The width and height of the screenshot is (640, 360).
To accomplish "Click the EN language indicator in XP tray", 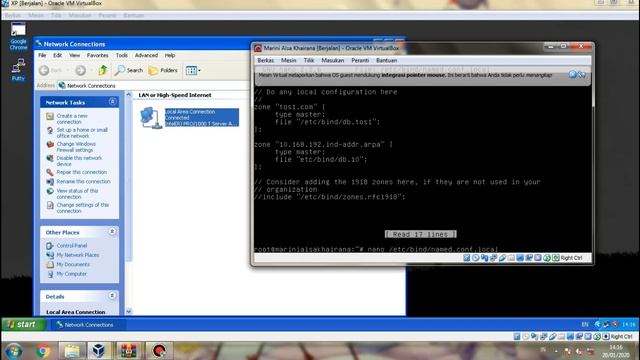I will click(585, 324).
